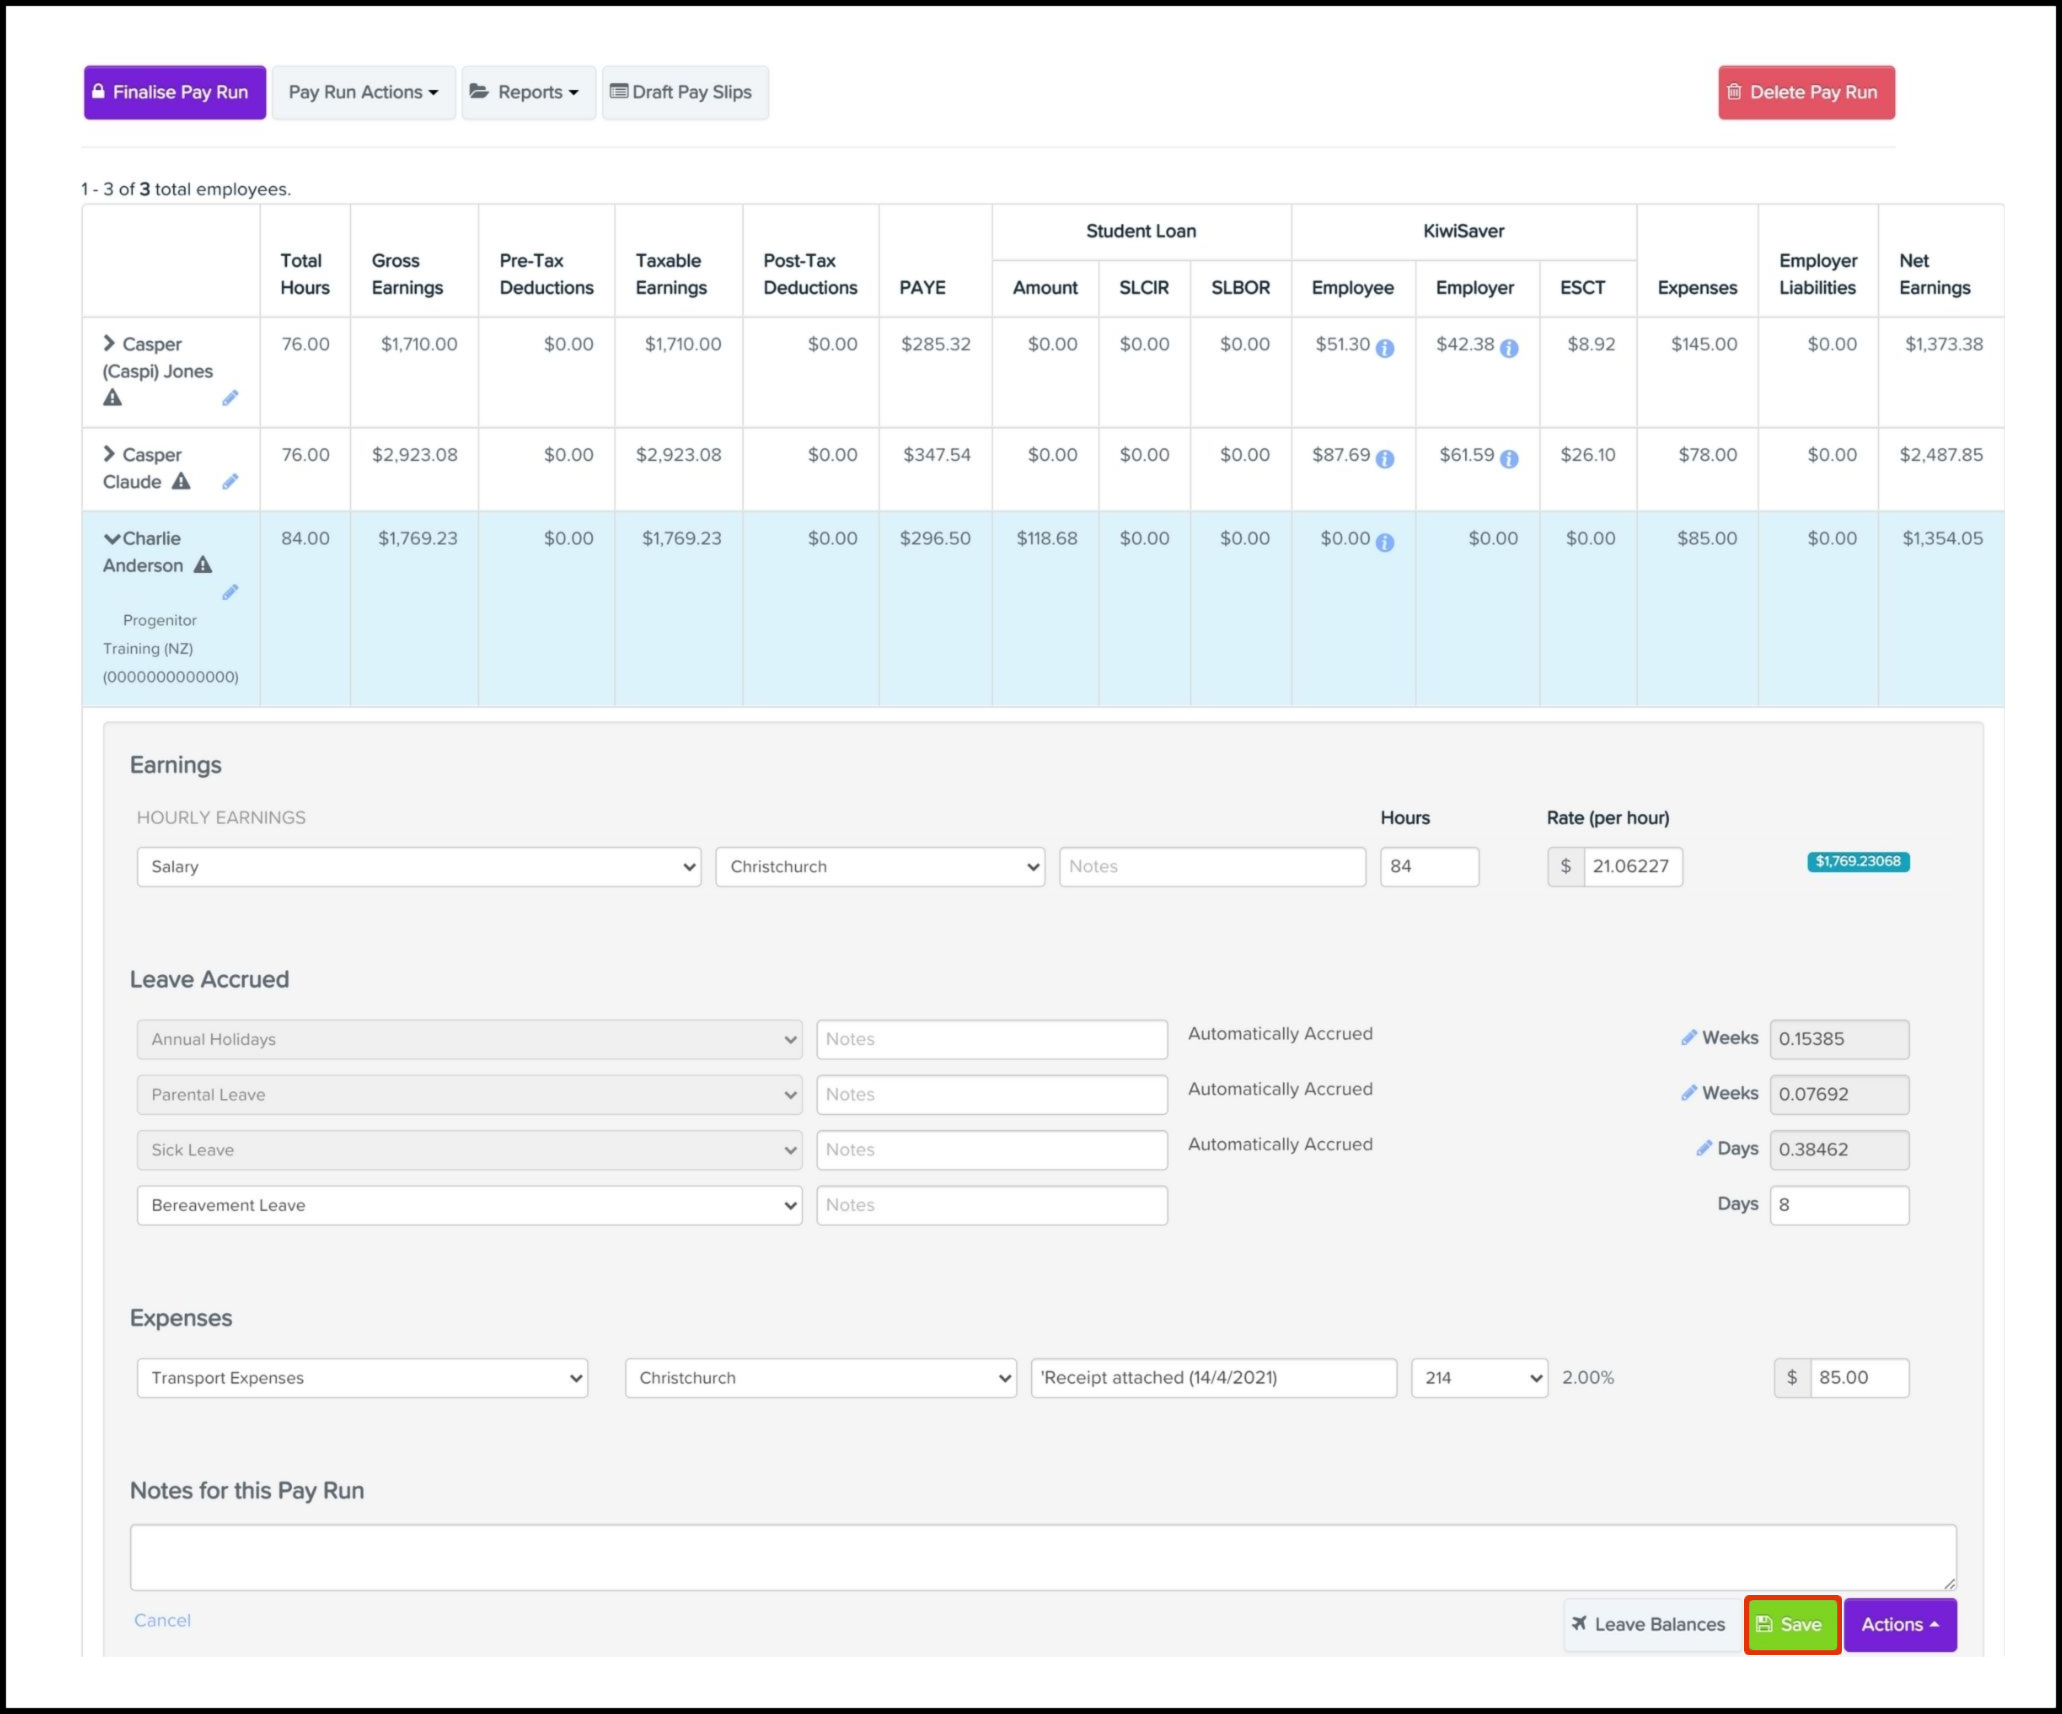Click the green Save button
This screenshot has height=1714, width=2062.
point(1791,1624)
